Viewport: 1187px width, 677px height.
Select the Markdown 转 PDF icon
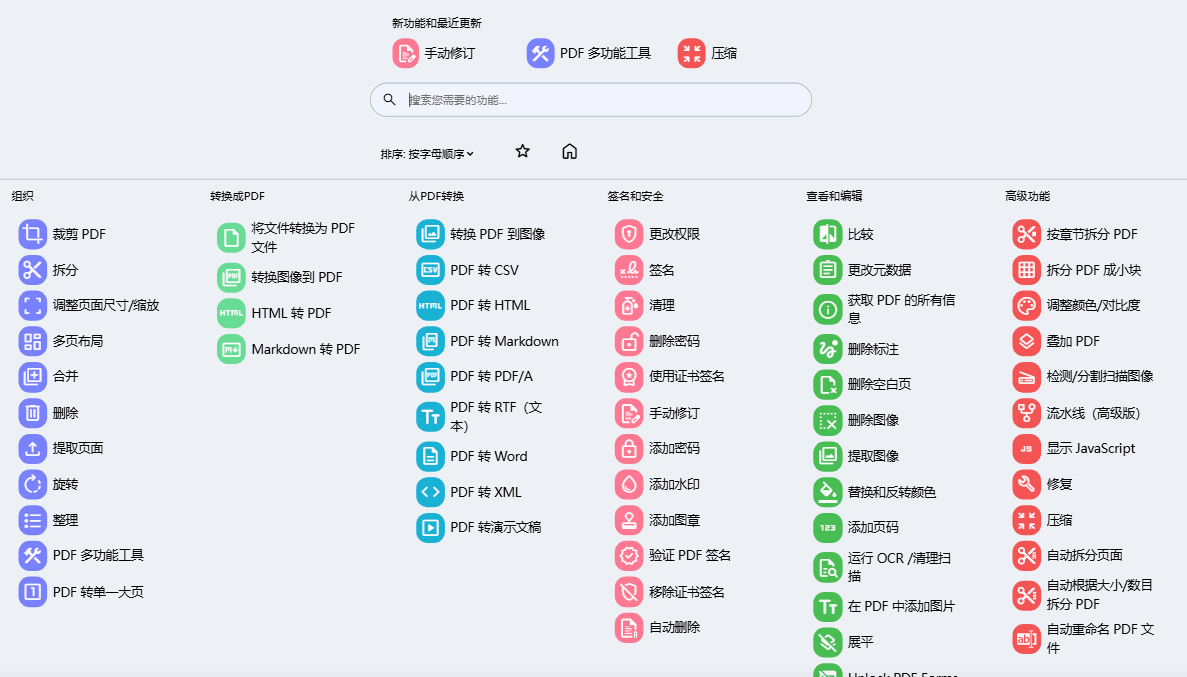(232, 349)
